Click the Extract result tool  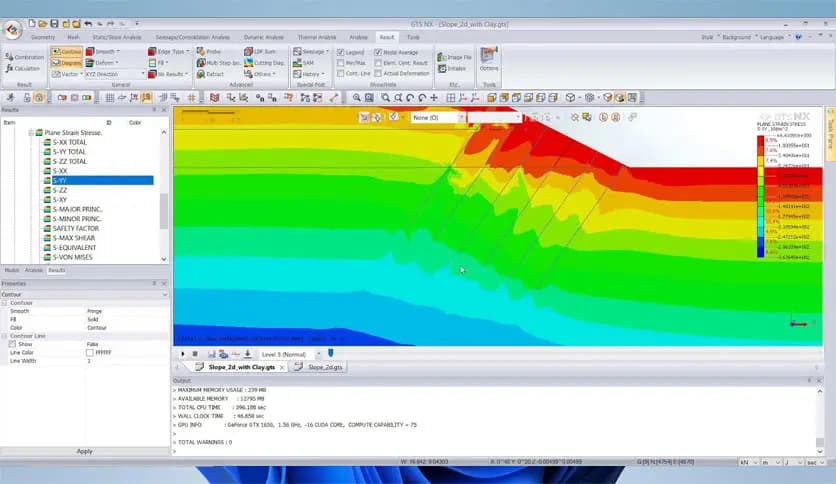[x=211, y=74]
